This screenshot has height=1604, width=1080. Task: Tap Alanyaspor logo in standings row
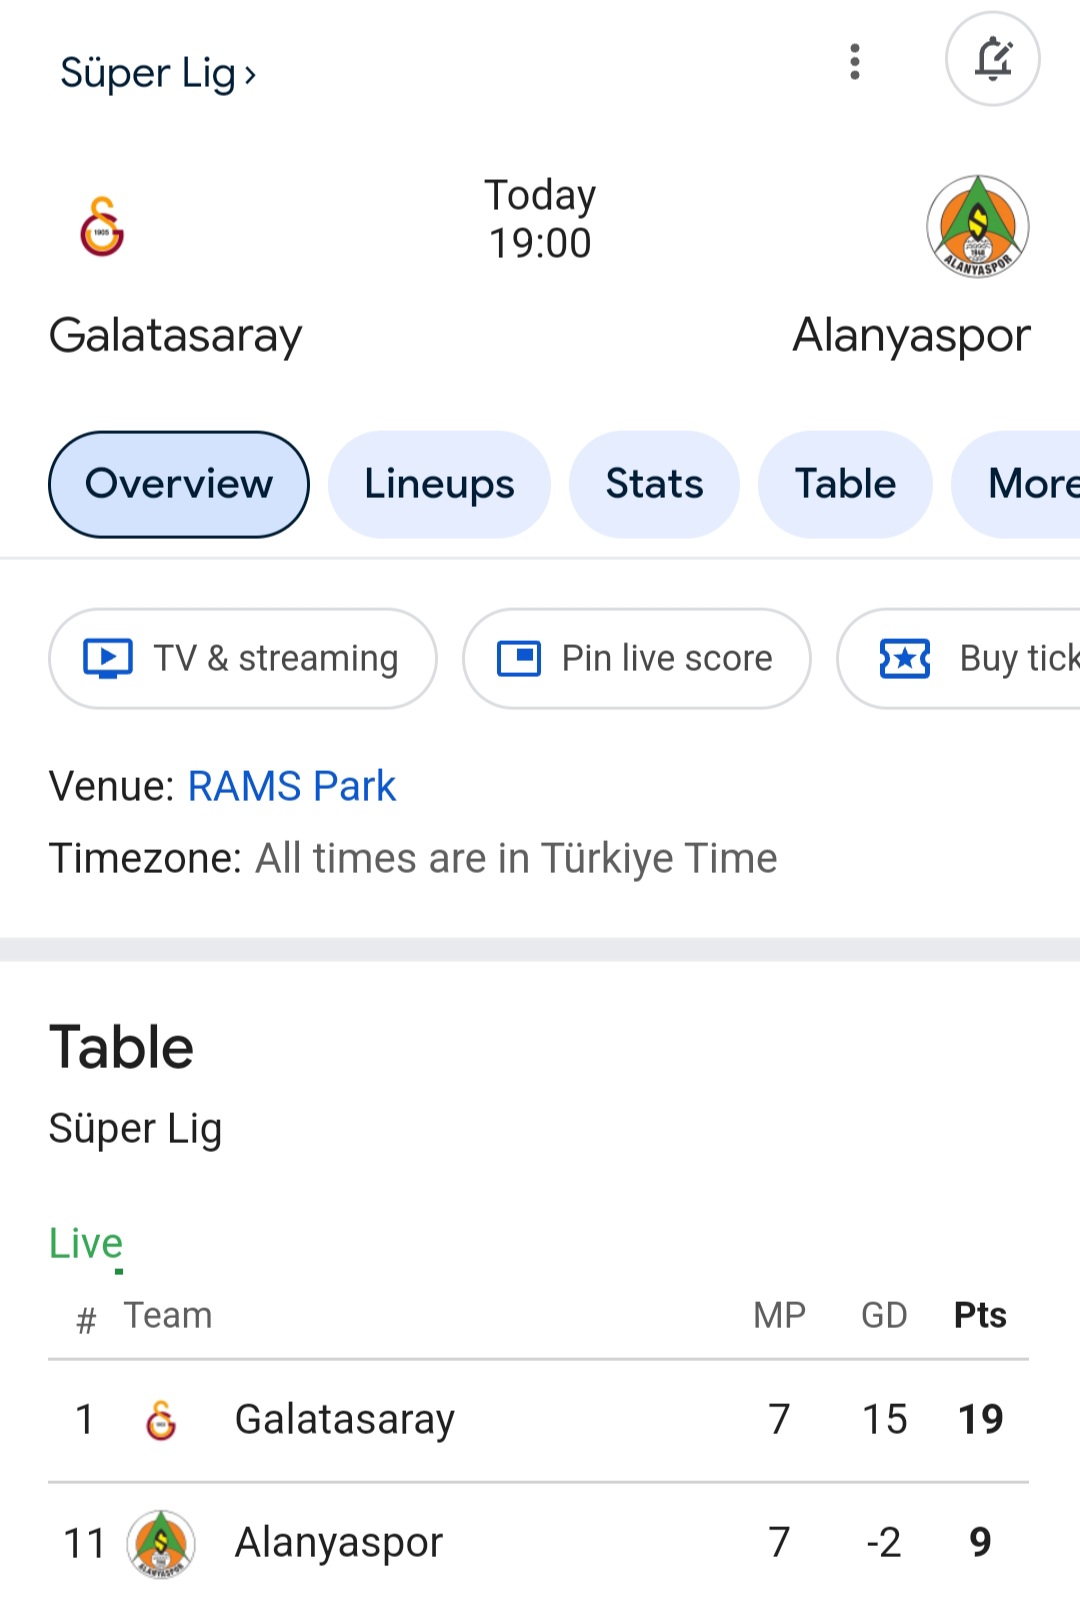161,1543
